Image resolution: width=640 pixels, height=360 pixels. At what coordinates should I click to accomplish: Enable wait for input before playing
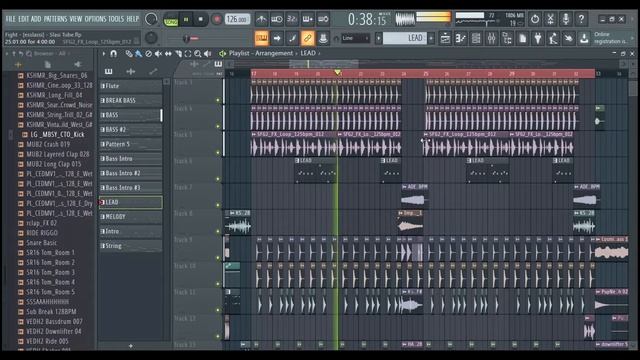[277, 19]
